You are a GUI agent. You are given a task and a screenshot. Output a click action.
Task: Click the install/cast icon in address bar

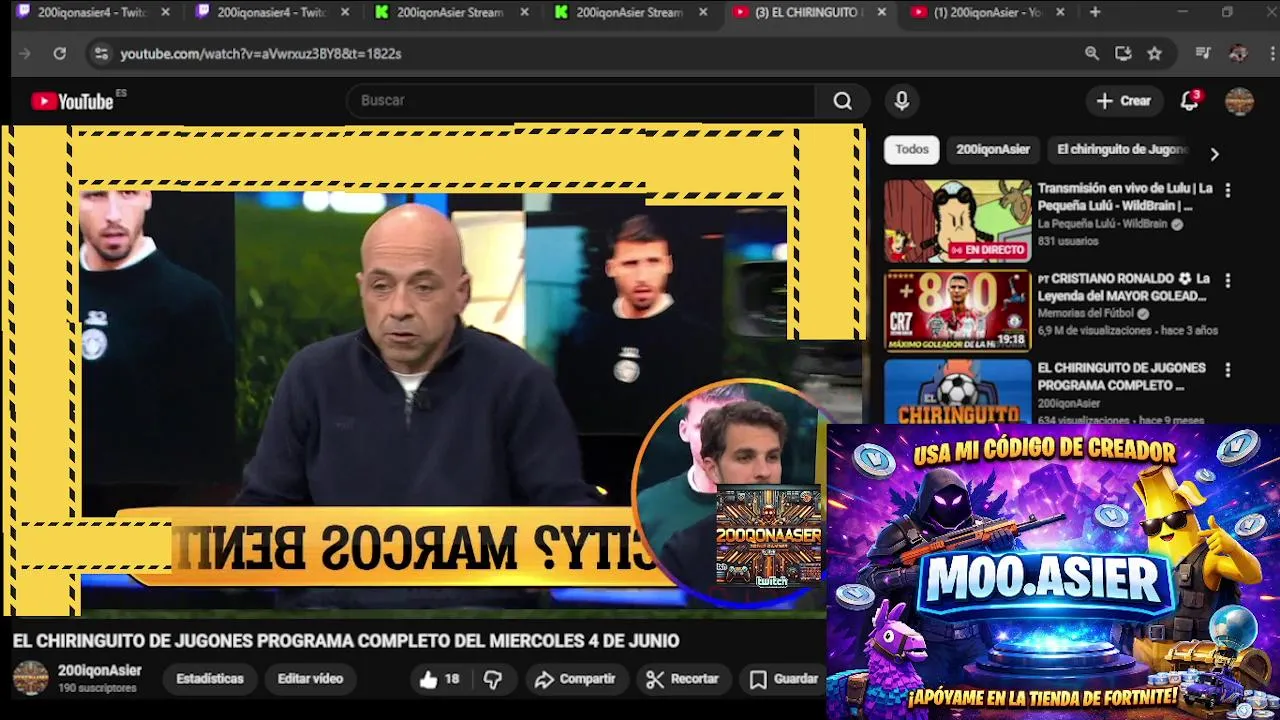point(1123,54)
